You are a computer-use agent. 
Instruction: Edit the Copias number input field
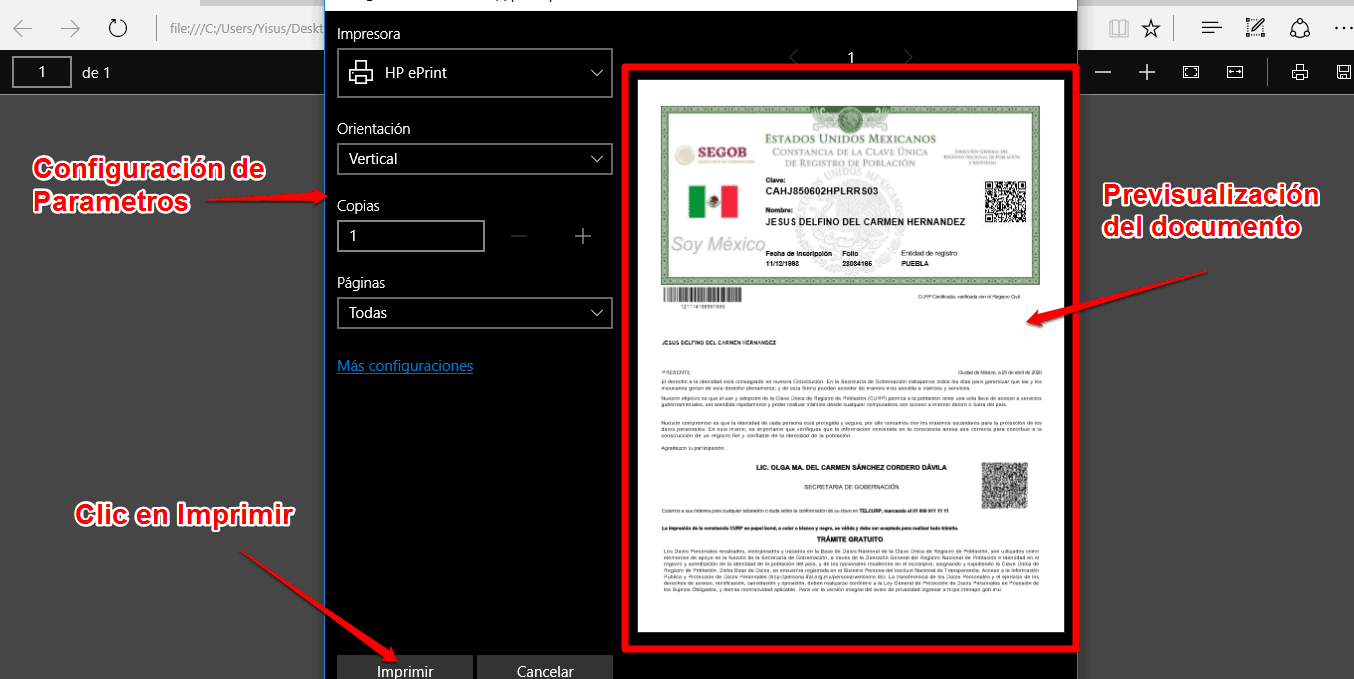coord(410,236)
